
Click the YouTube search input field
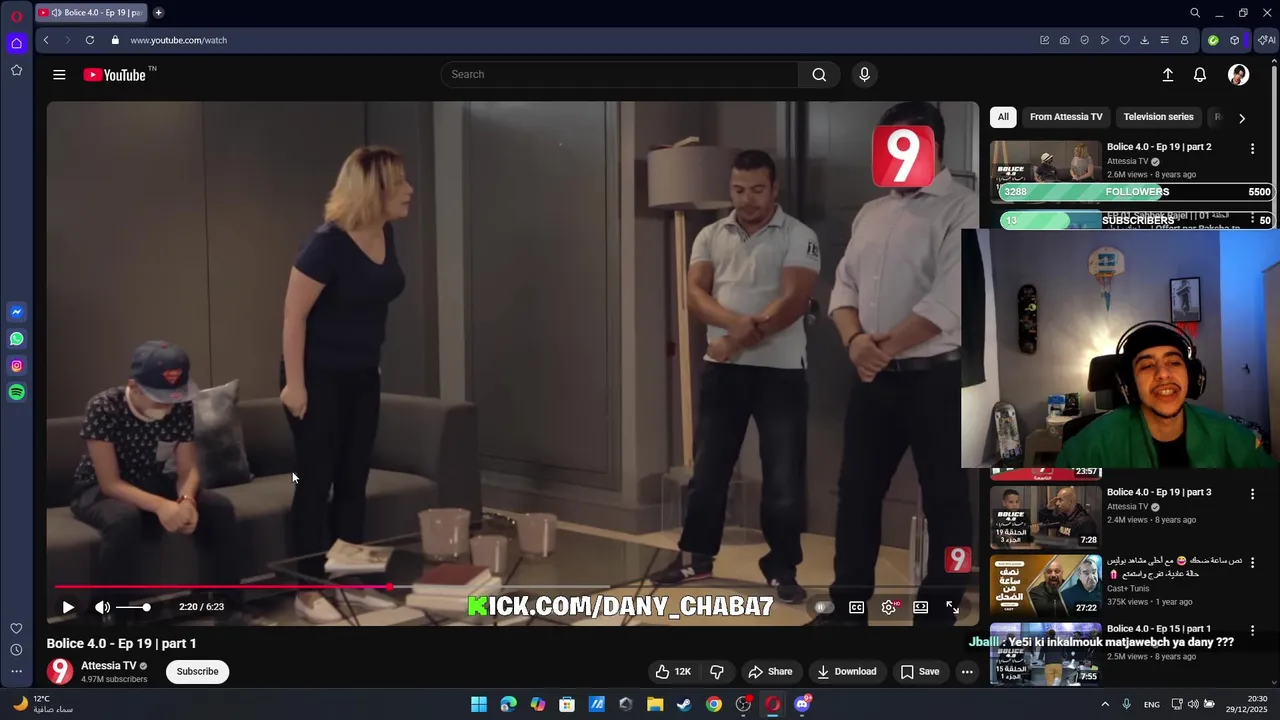click(620, 75)
